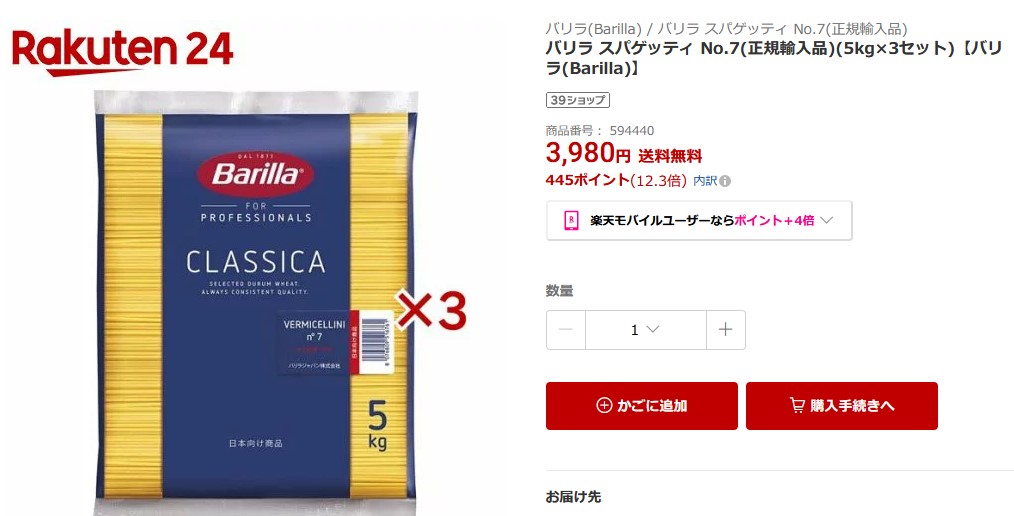Image resolution: width=1014 pixels, height=516 pixels.
Task: Click the 39ショップ badge
Action: pos(577,100)
